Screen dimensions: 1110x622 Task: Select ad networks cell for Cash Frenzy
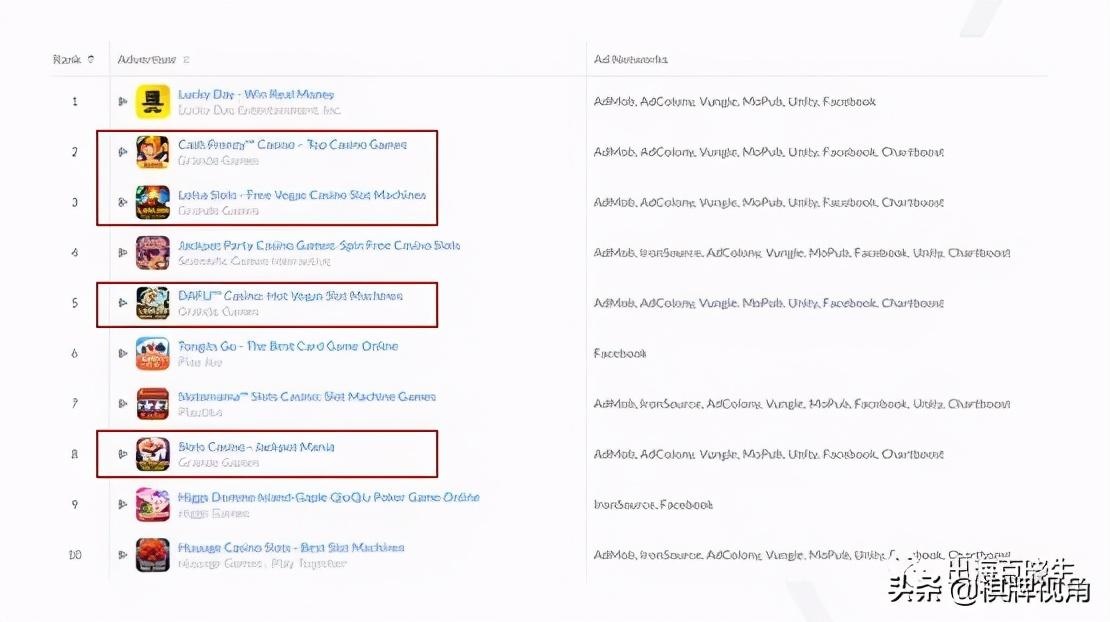(x=768, y=152)
